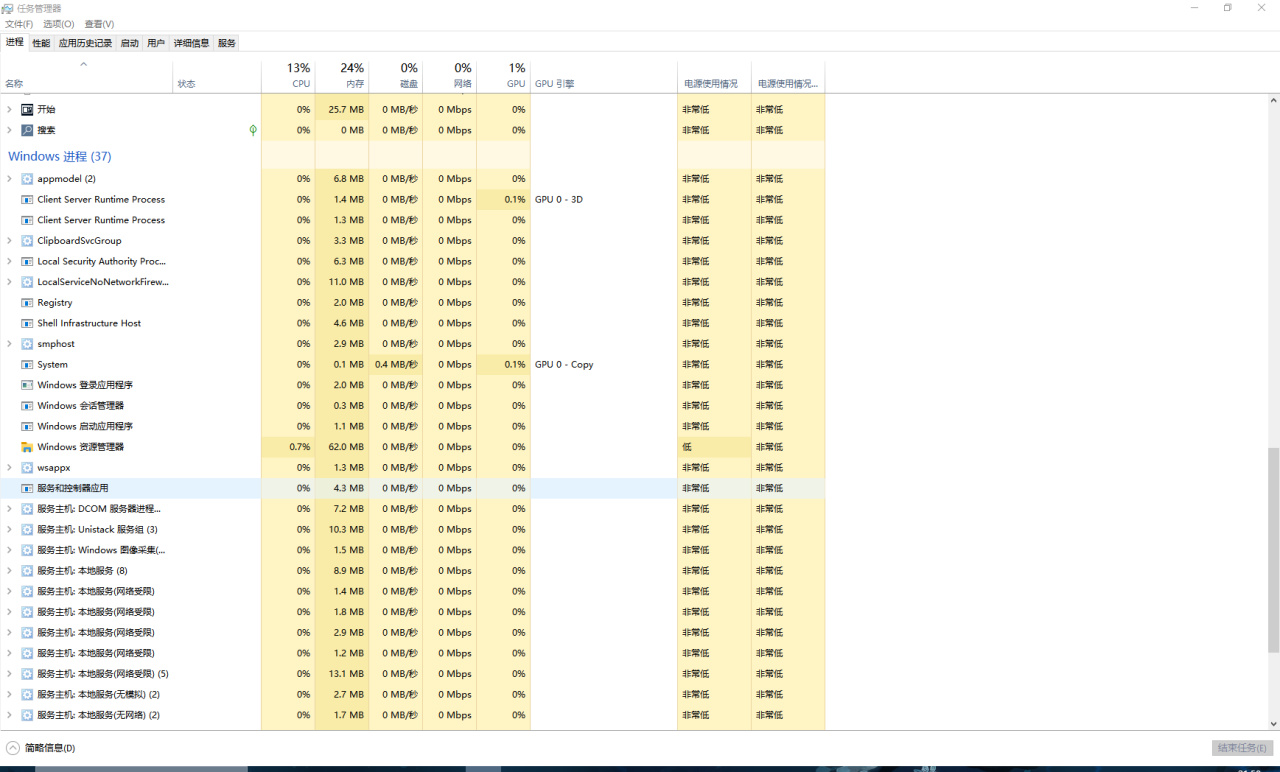1280x772 pixels.
Task: Switch to the 详细信息 tab
Action: 191,43
